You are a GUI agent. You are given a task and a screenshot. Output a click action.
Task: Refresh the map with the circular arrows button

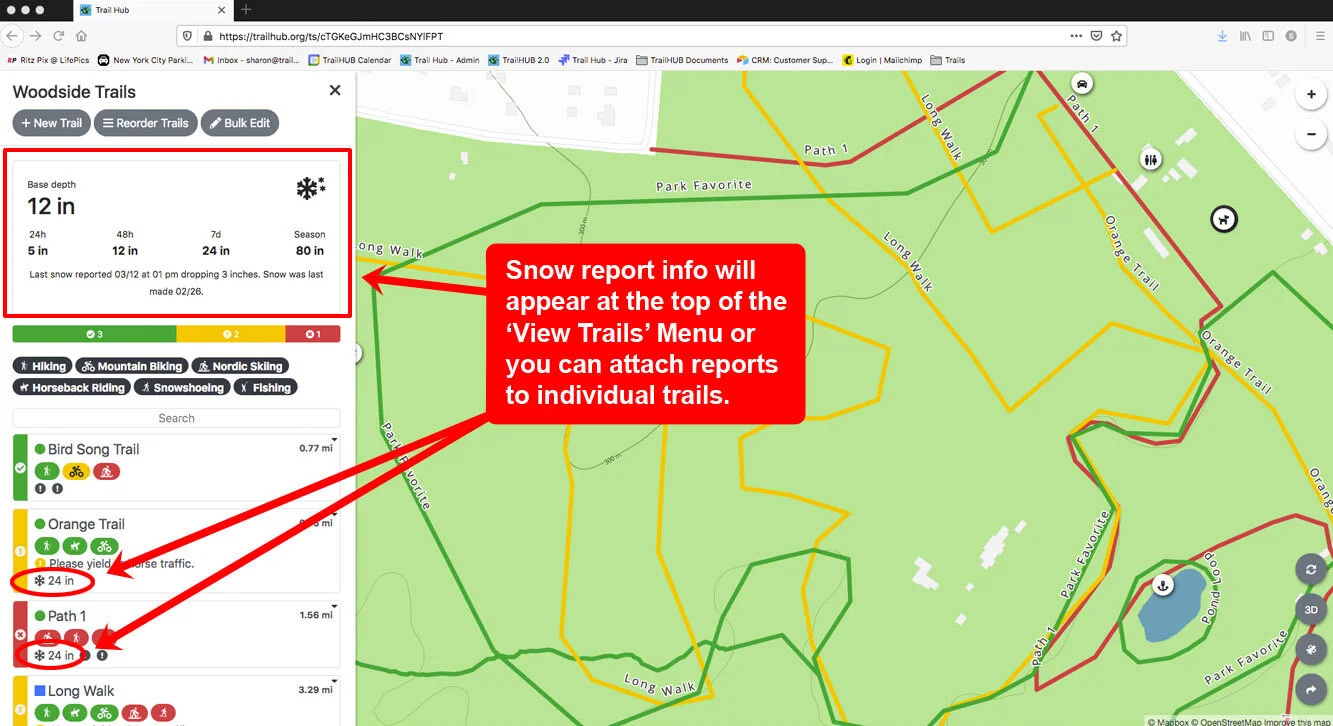(1310, 570)
